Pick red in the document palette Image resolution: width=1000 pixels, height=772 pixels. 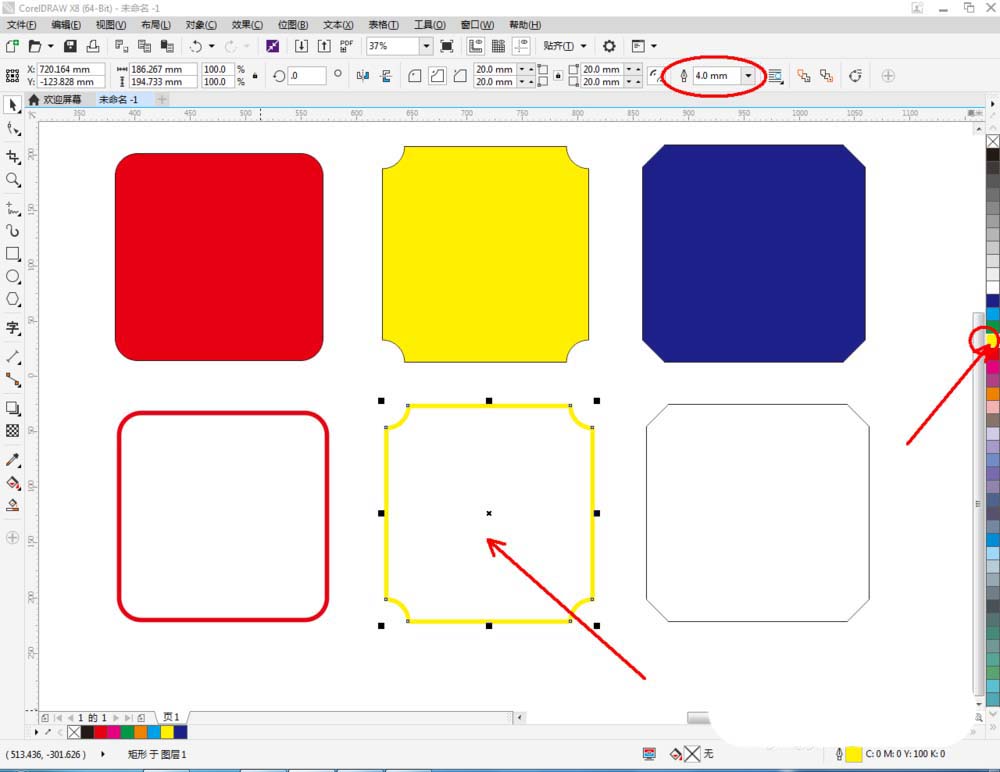tap(101, 732)
